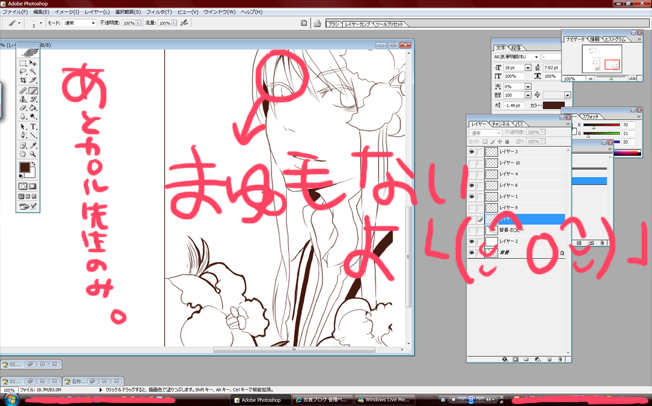Select the Path Selection tool
Image resolution: width=652 pixels, height=406 pixels.
[x=23, y=126]
